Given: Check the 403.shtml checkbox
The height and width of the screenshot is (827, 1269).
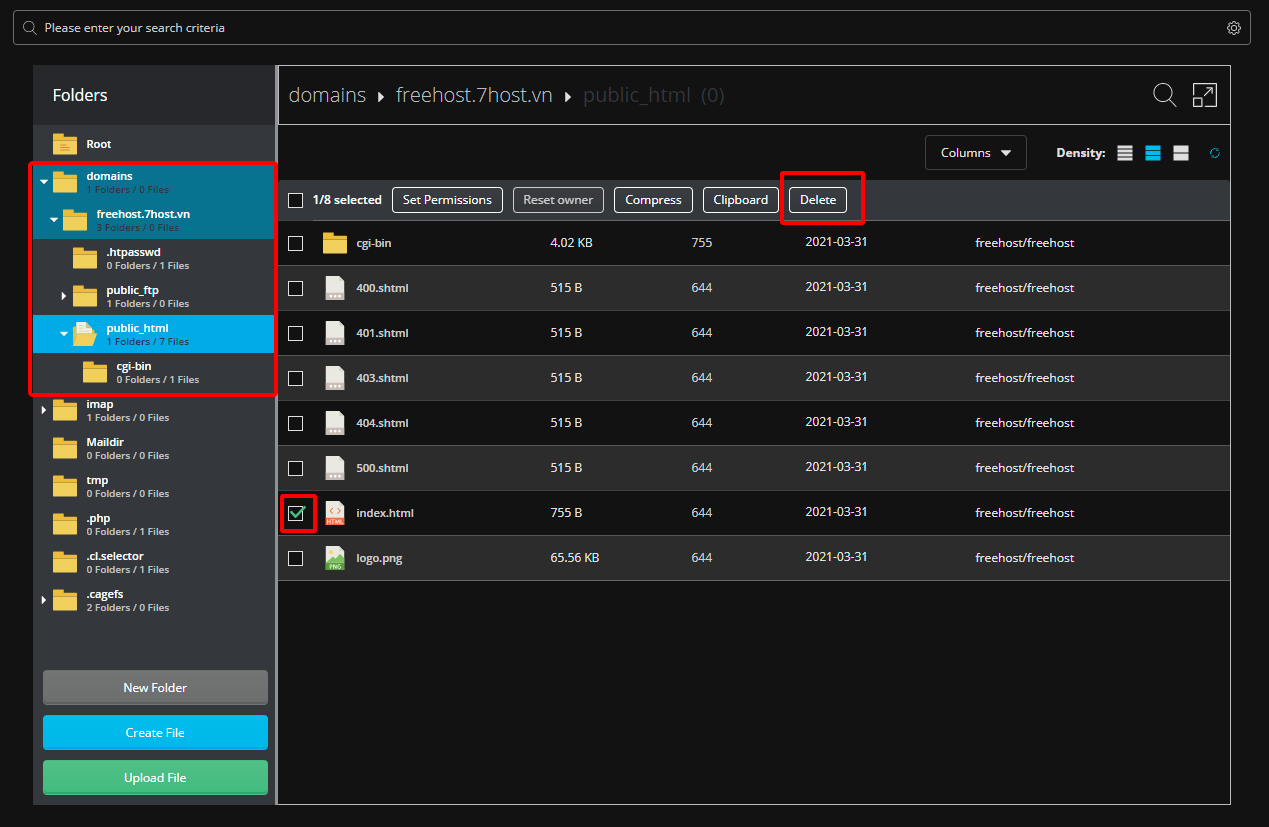Looking at the screenshot, I should (295, 378).
